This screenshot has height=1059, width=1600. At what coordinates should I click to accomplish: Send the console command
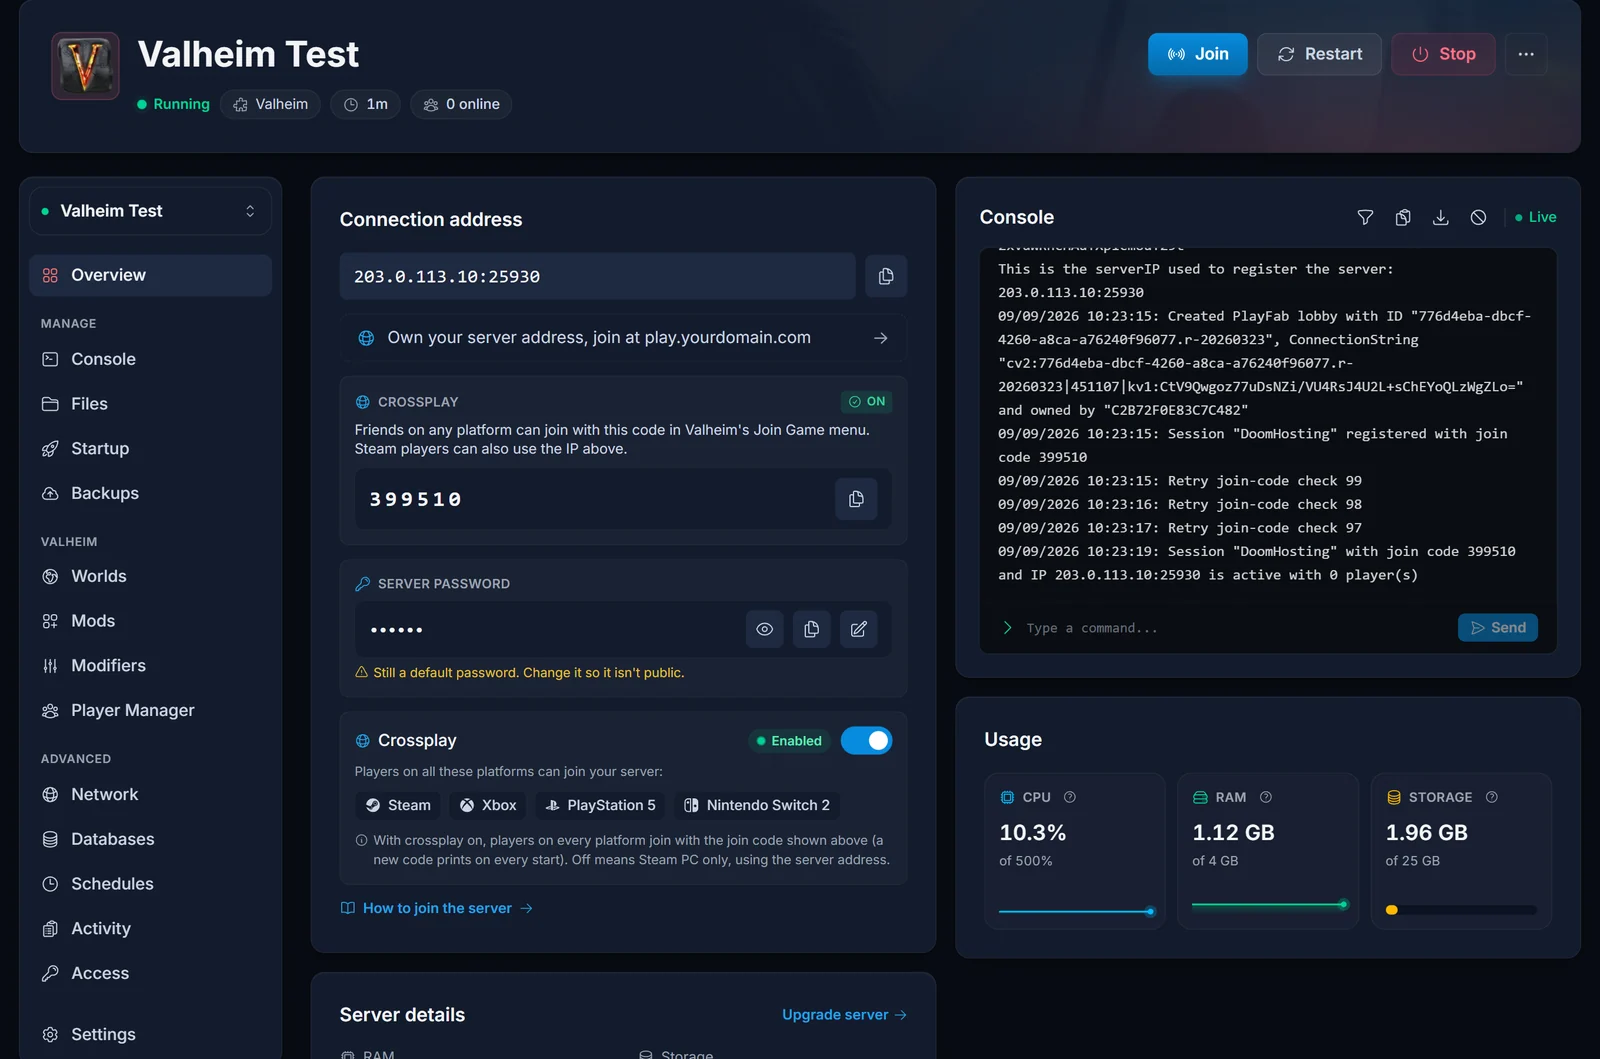point(1497,627)
